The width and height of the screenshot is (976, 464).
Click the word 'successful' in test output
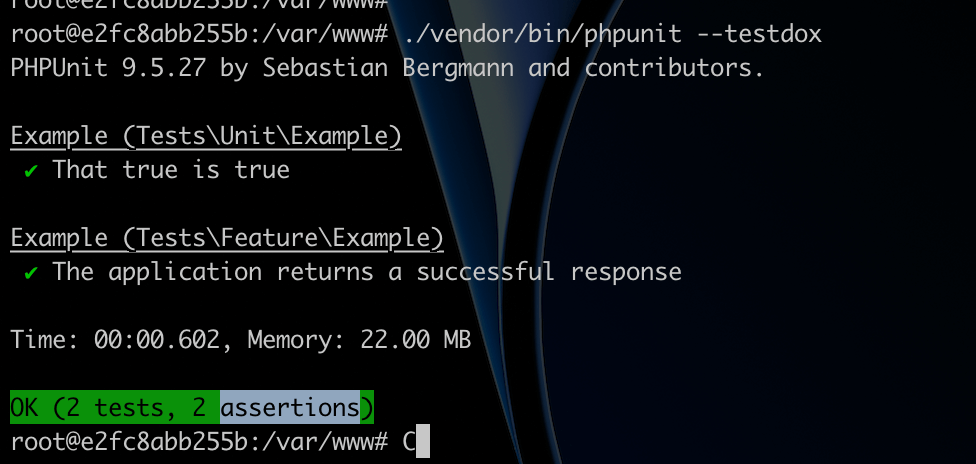pyautogui.click(x=485, y=272)
